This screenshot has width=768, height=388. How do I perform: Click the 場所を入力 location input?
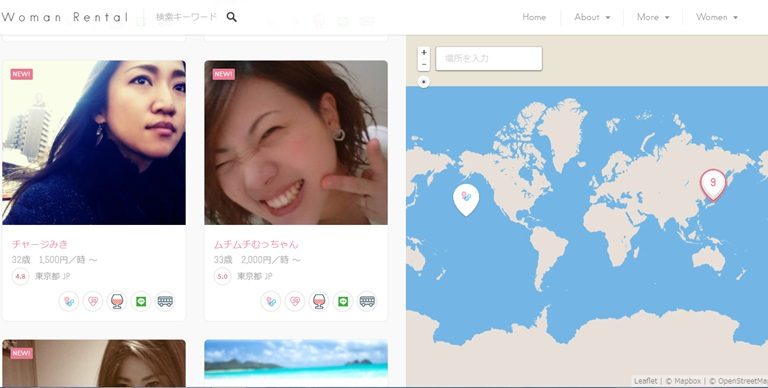[x=489, y=59]
